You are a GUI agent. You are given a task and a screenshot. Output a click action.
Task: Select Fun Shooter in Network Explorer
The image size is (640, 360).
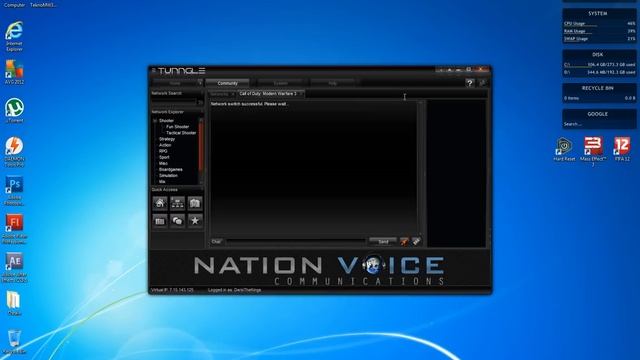178,127
